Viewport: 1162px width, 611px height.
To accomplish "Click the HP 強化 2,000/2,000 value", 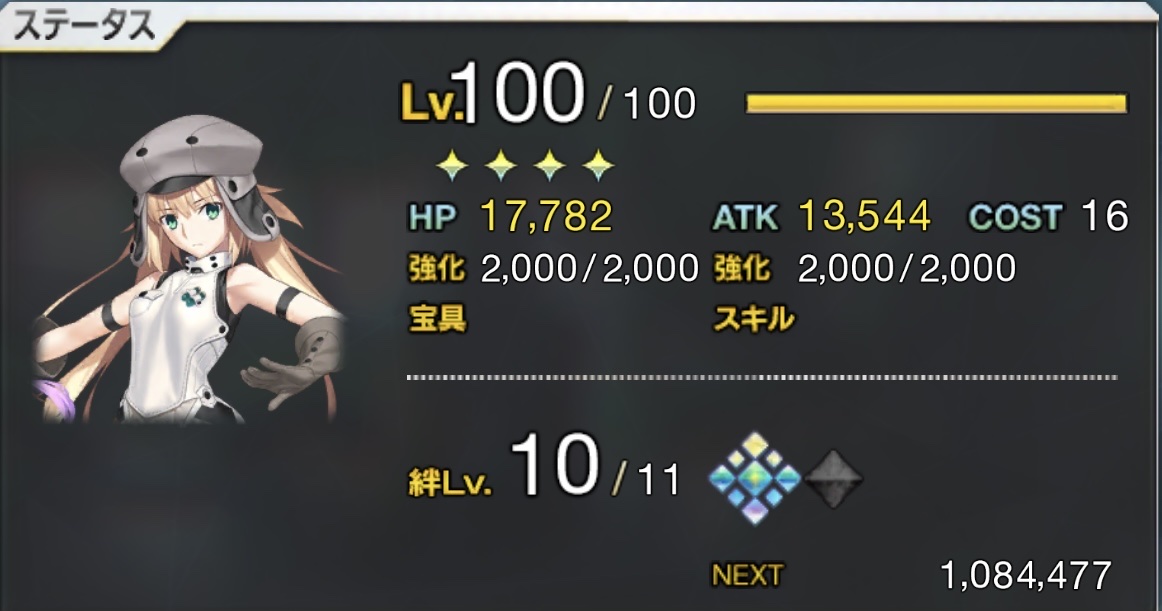I will [x=590, y=268].
